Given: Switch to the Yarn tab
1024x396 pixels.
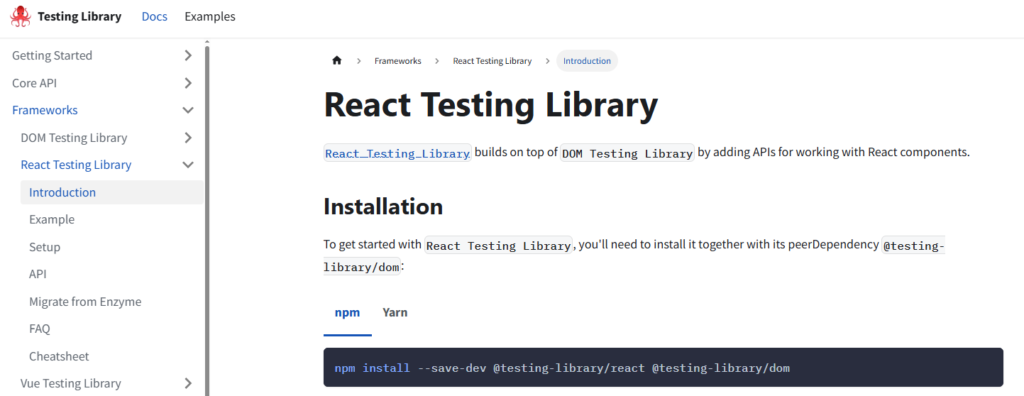Looking at the screenshot, I should point(395,312).
